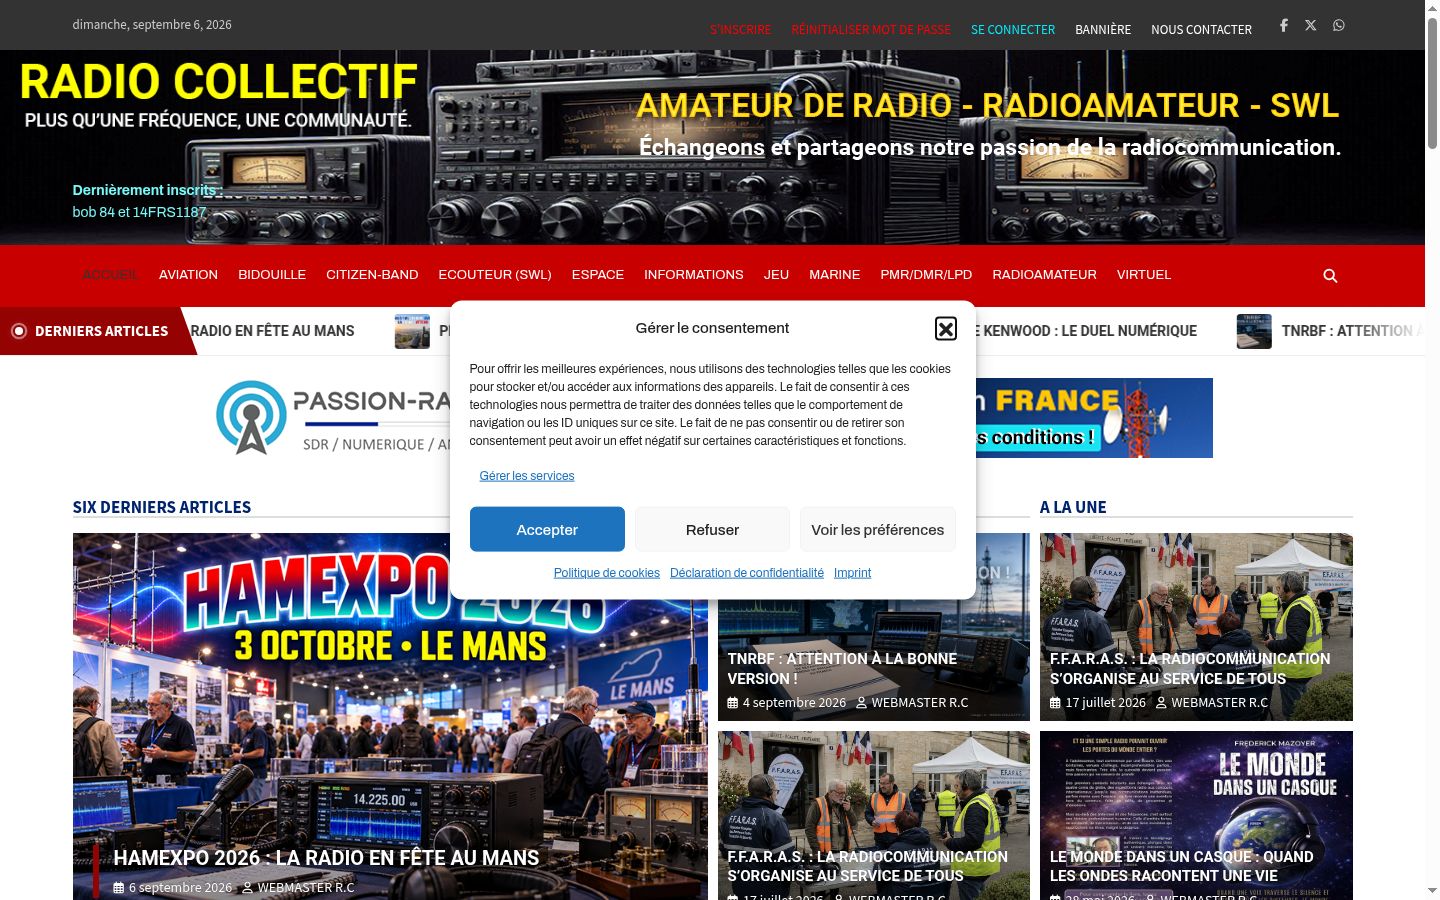
Task: Open the France conditions banner ad
Action: pyautogui.click(x=1094, y=418)
